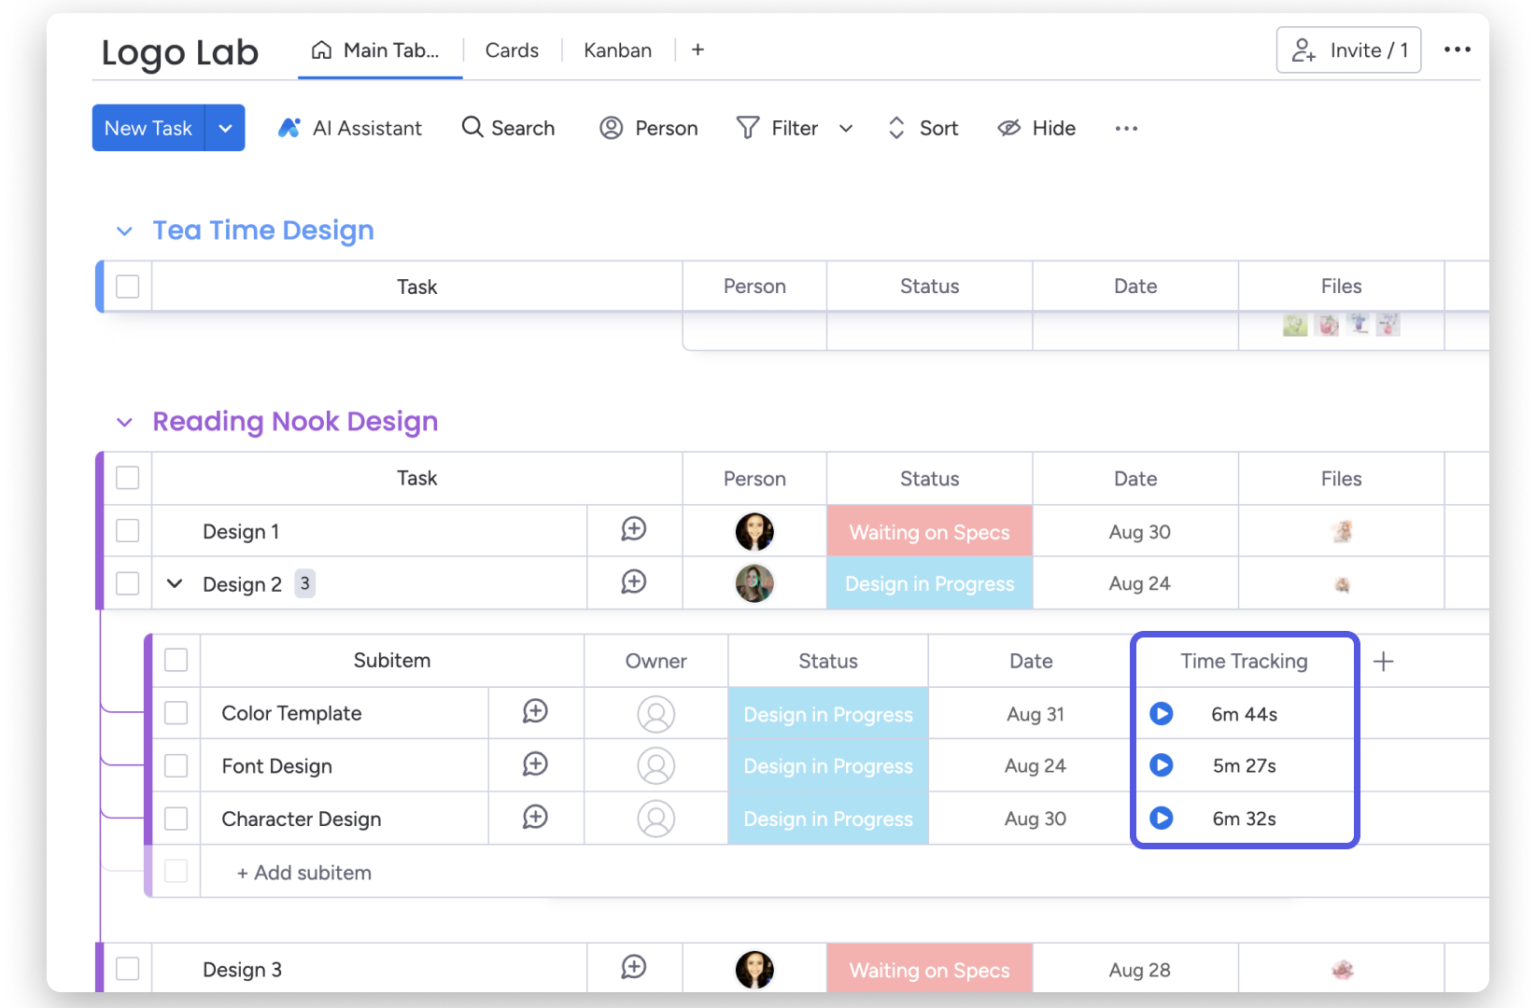Collapse the Design 2 subitems
This screenshot has height=1008, width=1536.
tap(175, 583)
